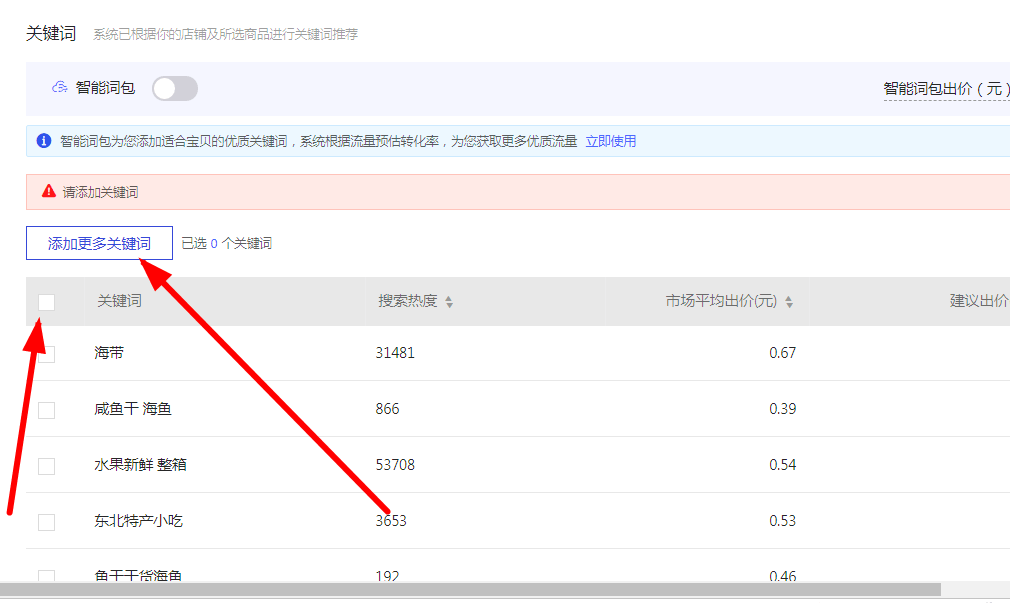Click the average bid value 0.54
Viewport: 1010px width, 603px height.
point(783,465)
